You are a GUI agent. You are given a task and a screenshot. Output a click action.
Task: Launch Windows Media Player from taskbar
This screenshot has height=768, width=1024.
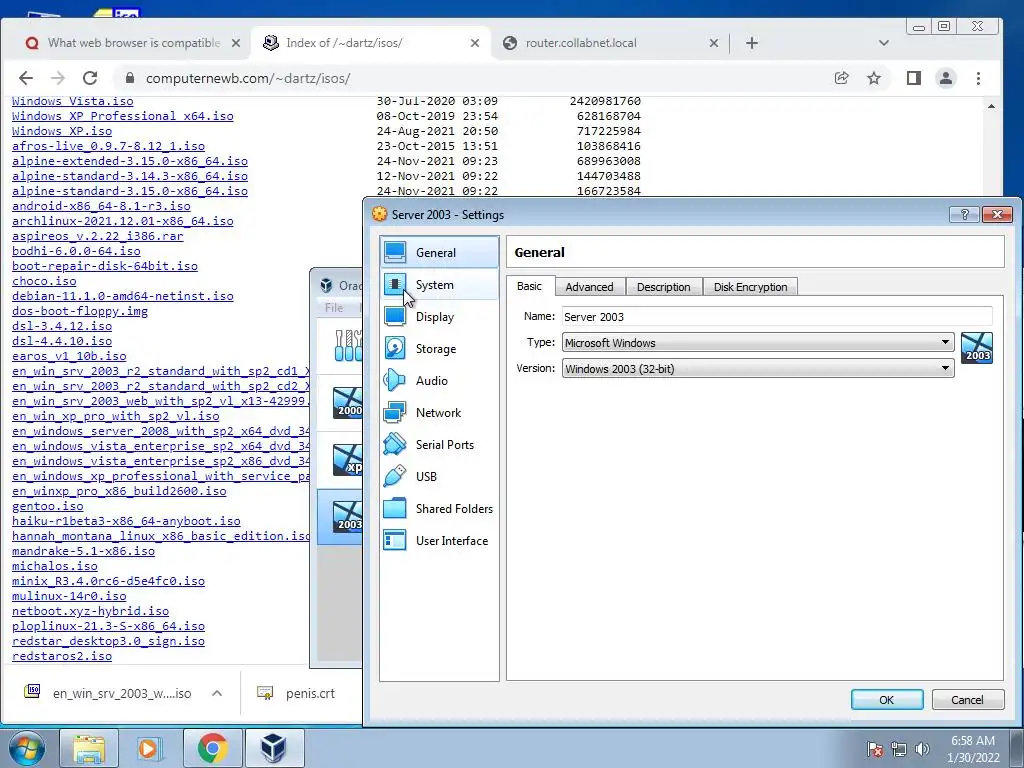tap(150, 748)
